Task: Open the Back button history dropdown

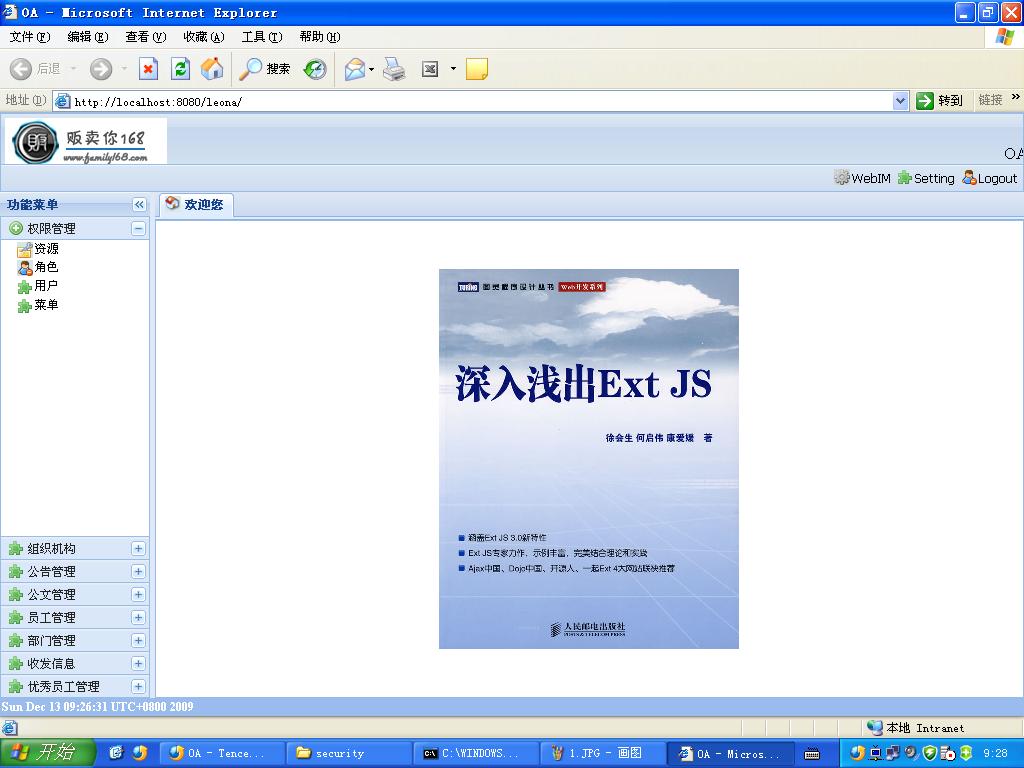Action: coord(73,69)
